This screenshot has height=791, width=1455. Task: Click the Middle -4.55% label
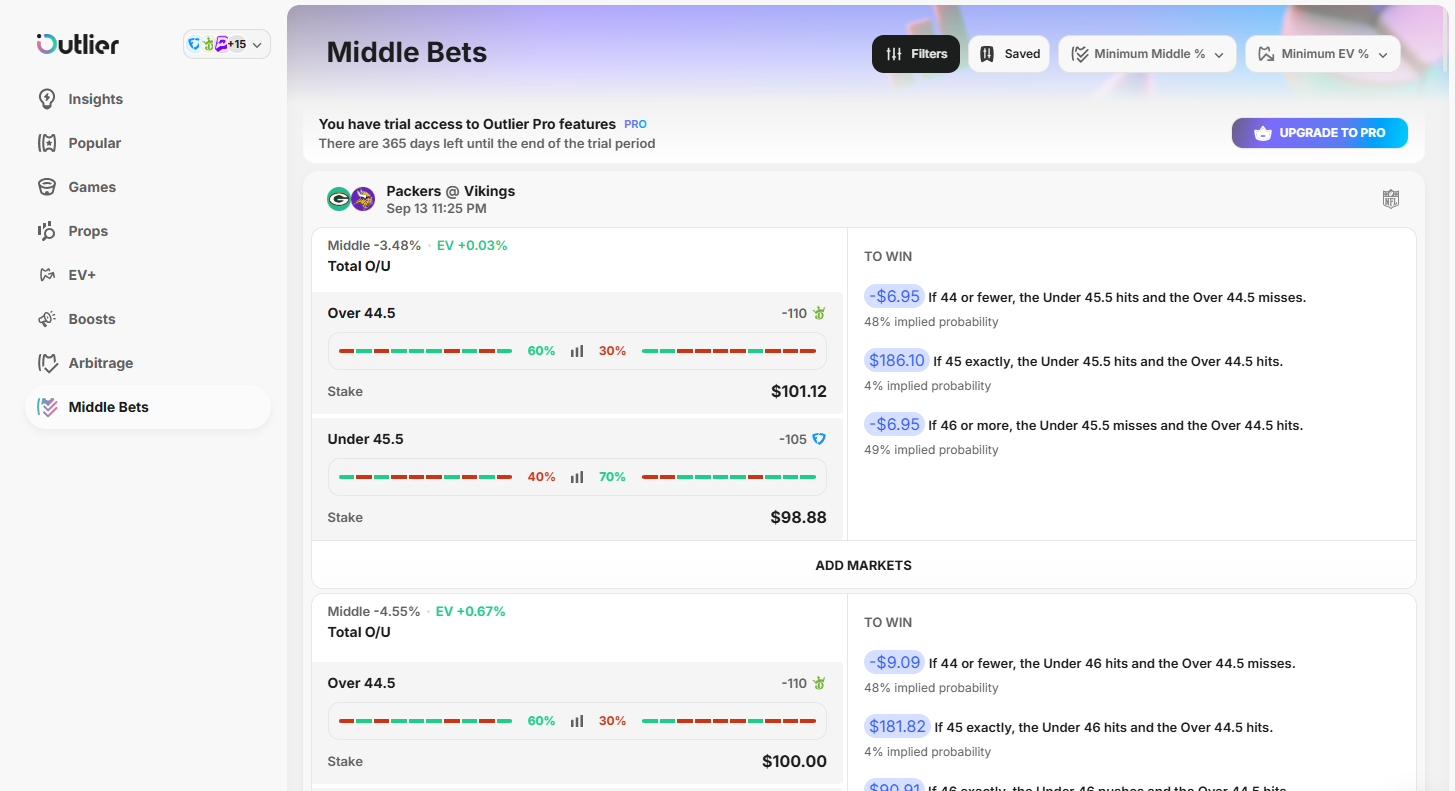point(374,611)
